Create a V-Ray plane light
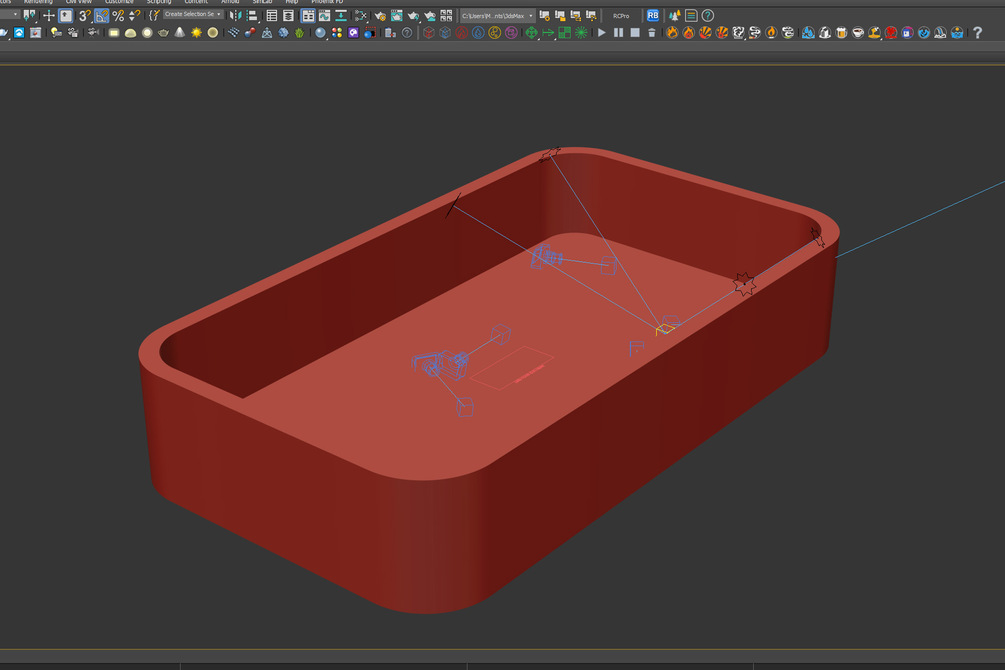This screenshot has width=1005, height=670. pos(113,33)
